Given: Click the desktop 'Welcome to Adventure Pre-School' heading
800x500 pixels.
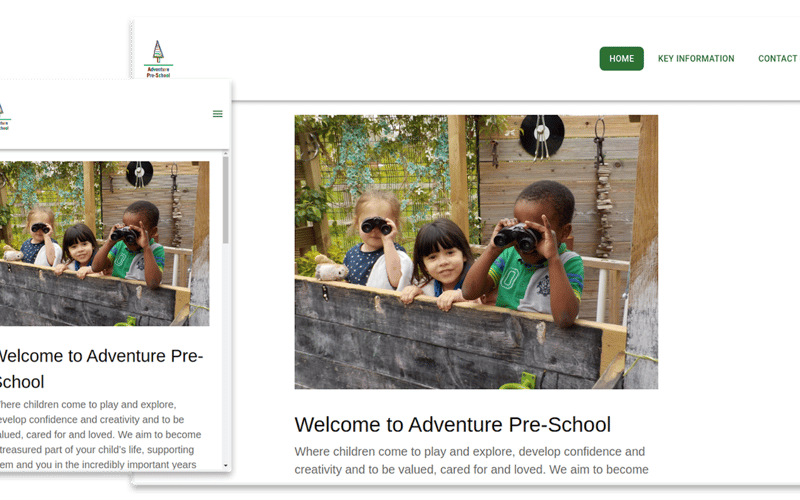Looking at the screenshot, I should [453, 424].
